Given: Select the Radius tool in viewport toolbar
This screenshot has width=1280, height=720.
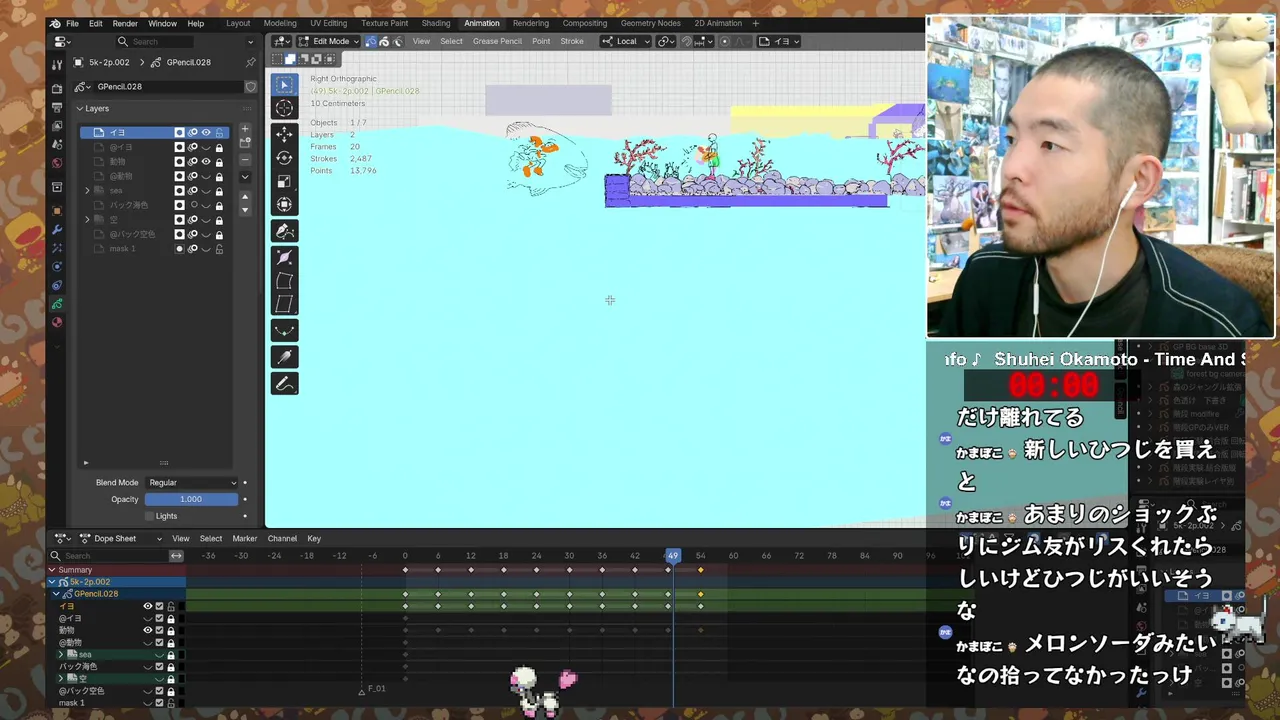Looking at the screenshot, I should [x=284, y=257].
